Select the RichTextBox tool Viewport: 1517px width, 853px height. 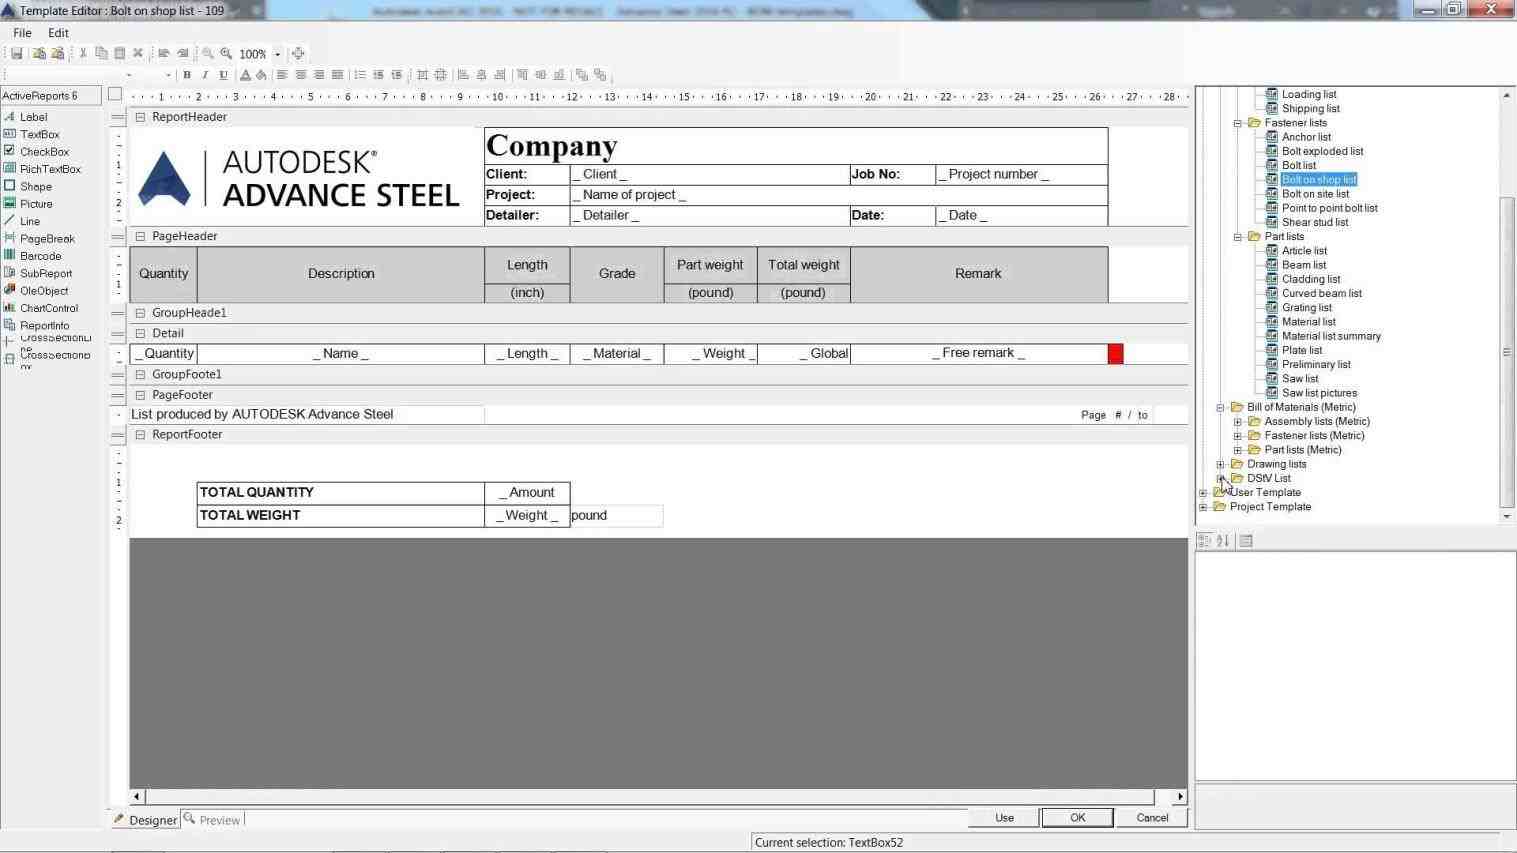[50, 168]
